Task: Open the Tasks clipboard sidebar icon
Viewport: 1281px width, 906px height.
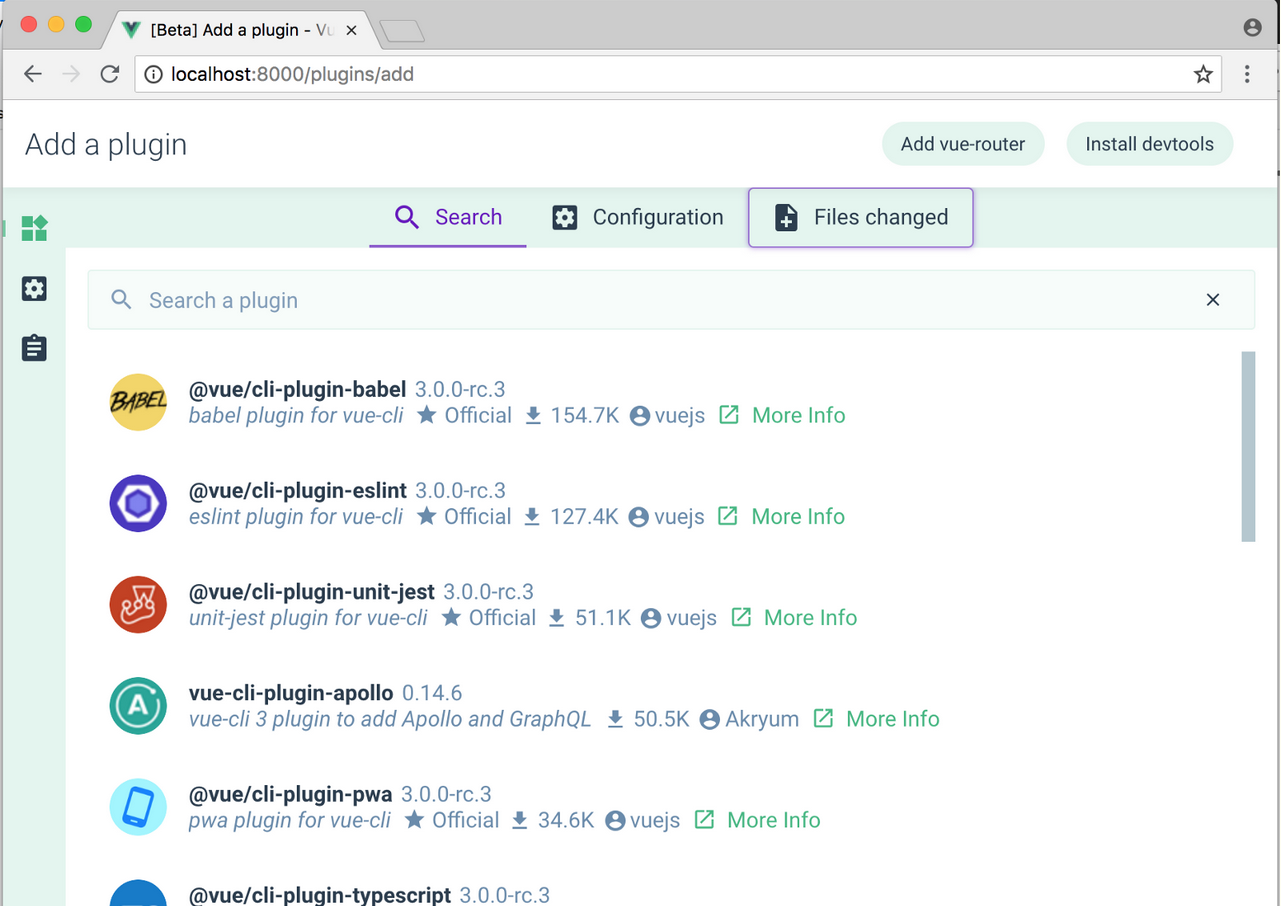Action: click(x=34, y=348)
